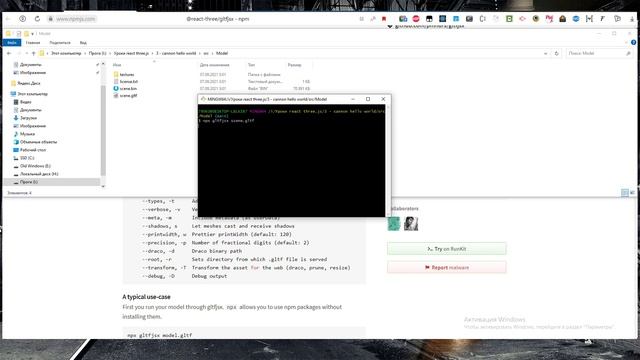This screenshot has width=640, height=360.
Task: Open the Home (Главная) ribbon tab
Action: 33,42
